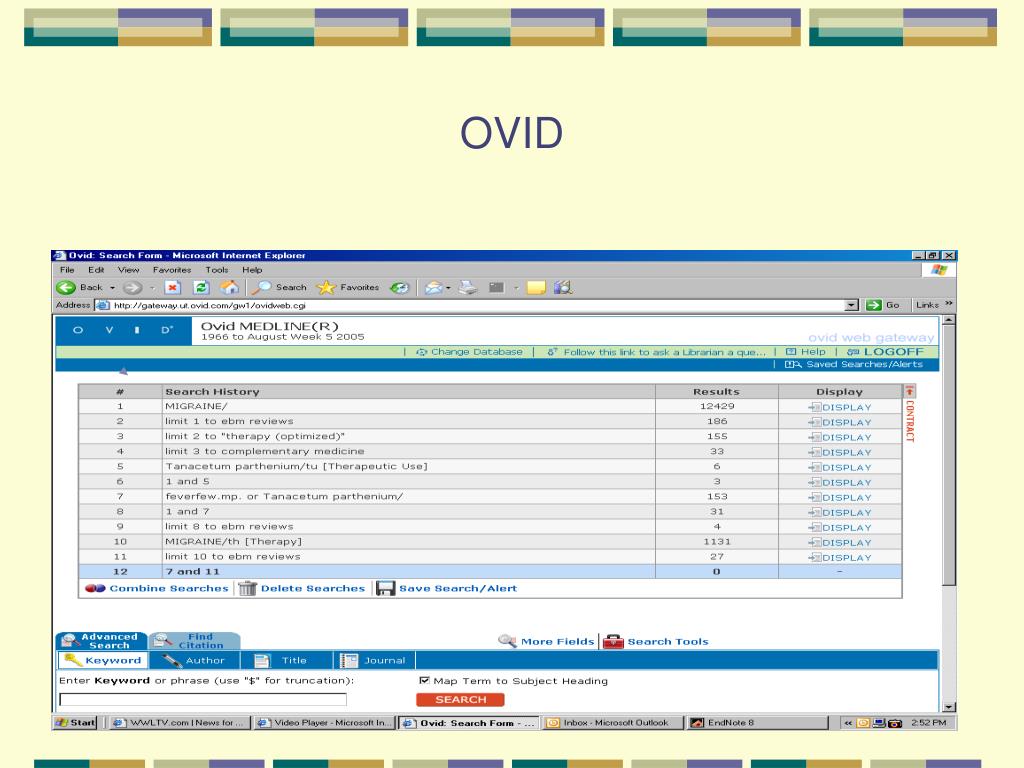This screenshot has width=1024, height=768.
Task: Click the Contract search history arrow icon
Action: (909, 391)
